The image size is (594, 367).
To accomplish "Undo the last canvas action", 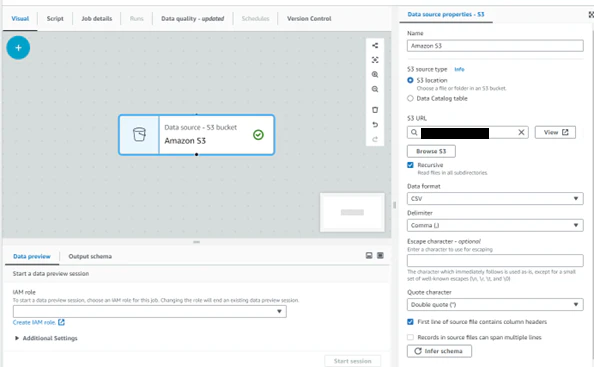I will [x=375, y=125].
